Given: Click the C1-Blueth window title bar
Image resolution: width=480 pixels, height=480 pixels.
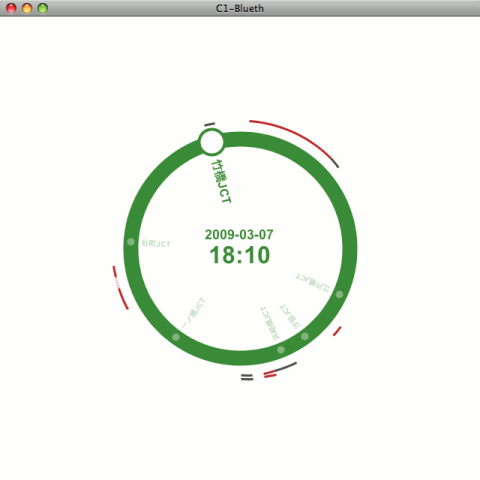Looking at the screenshot, I should [240, 8].
